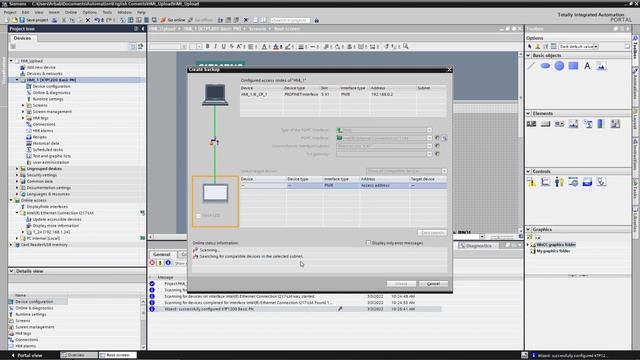Collapse the Controls section

[x=528, y=171]
